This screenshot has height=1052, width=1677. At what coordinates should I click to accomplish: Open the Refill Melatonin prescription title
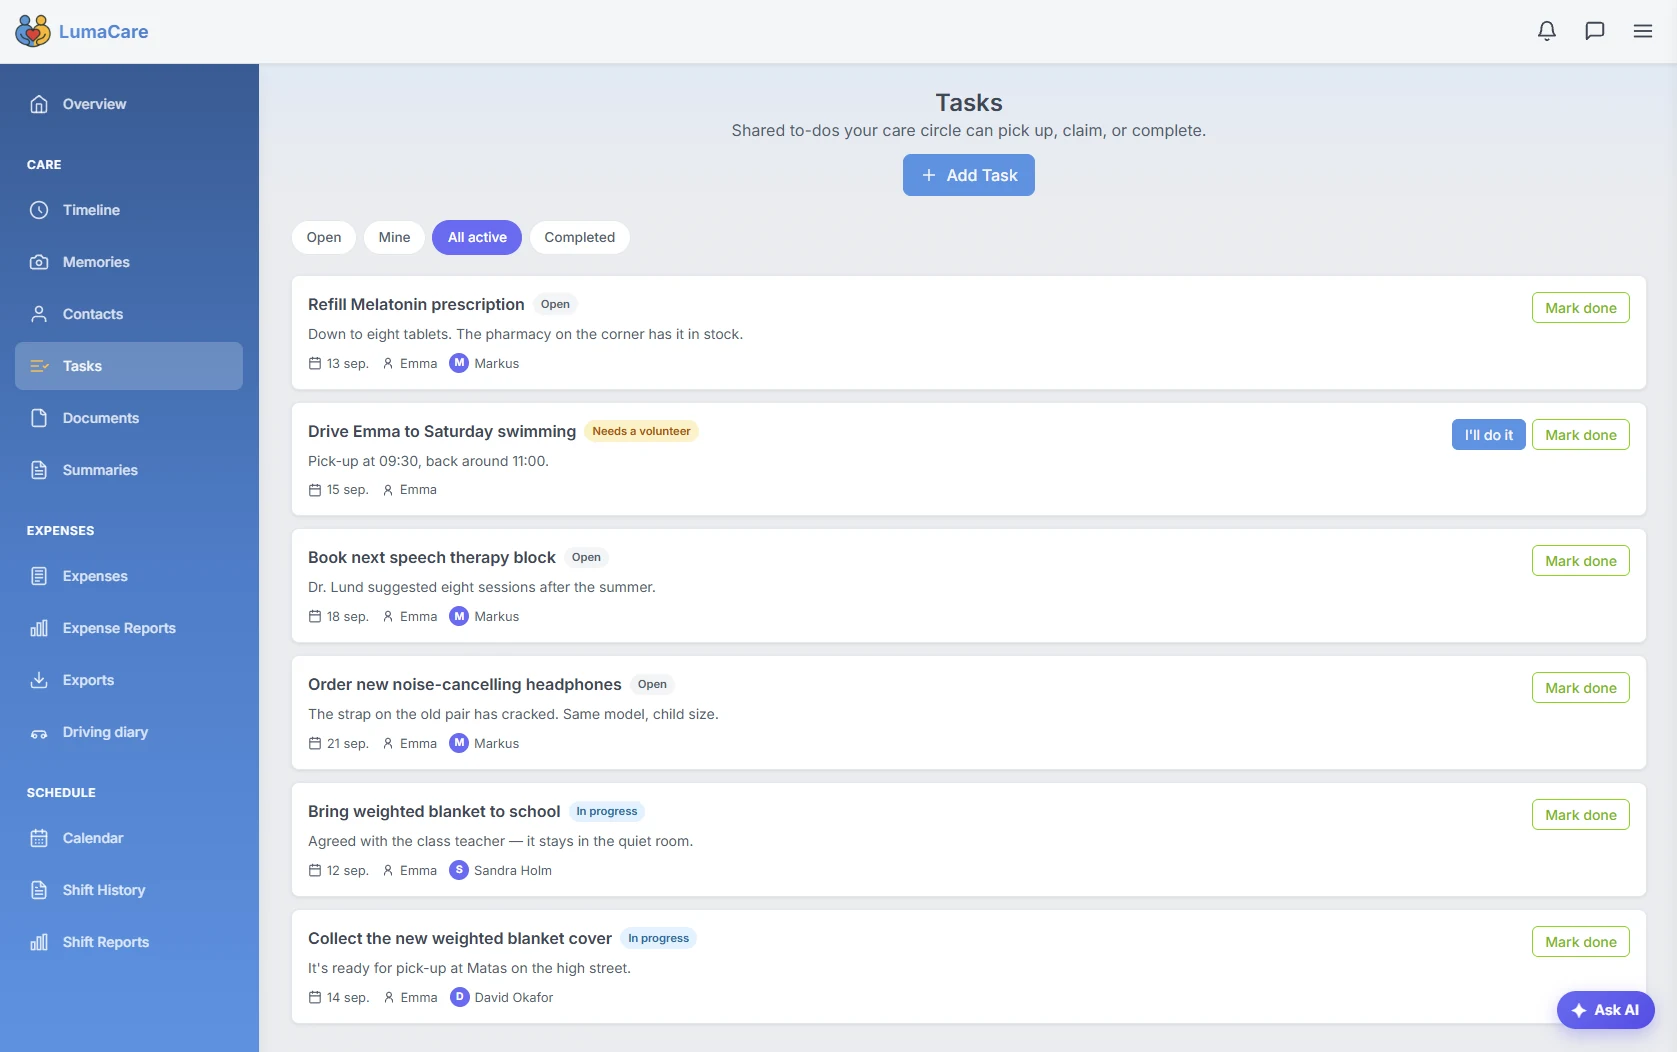click(x=416, y=304)
